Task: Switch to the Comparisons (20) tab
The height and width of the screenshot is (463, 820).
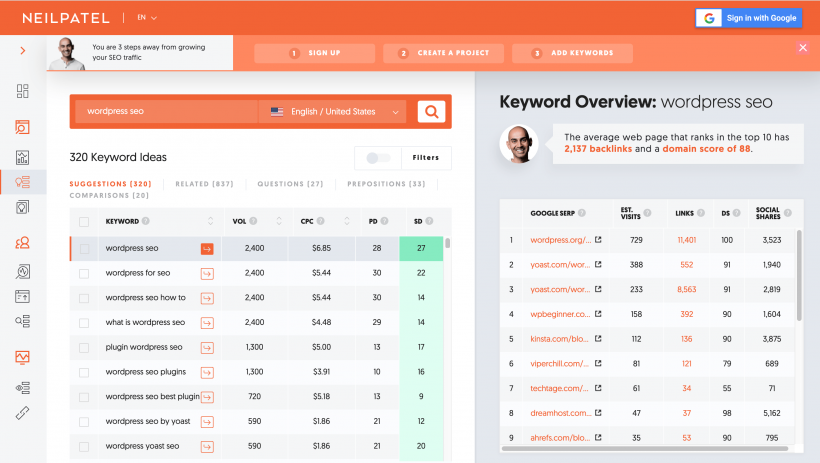Action: pyautogui.click(x=109, y=195)
